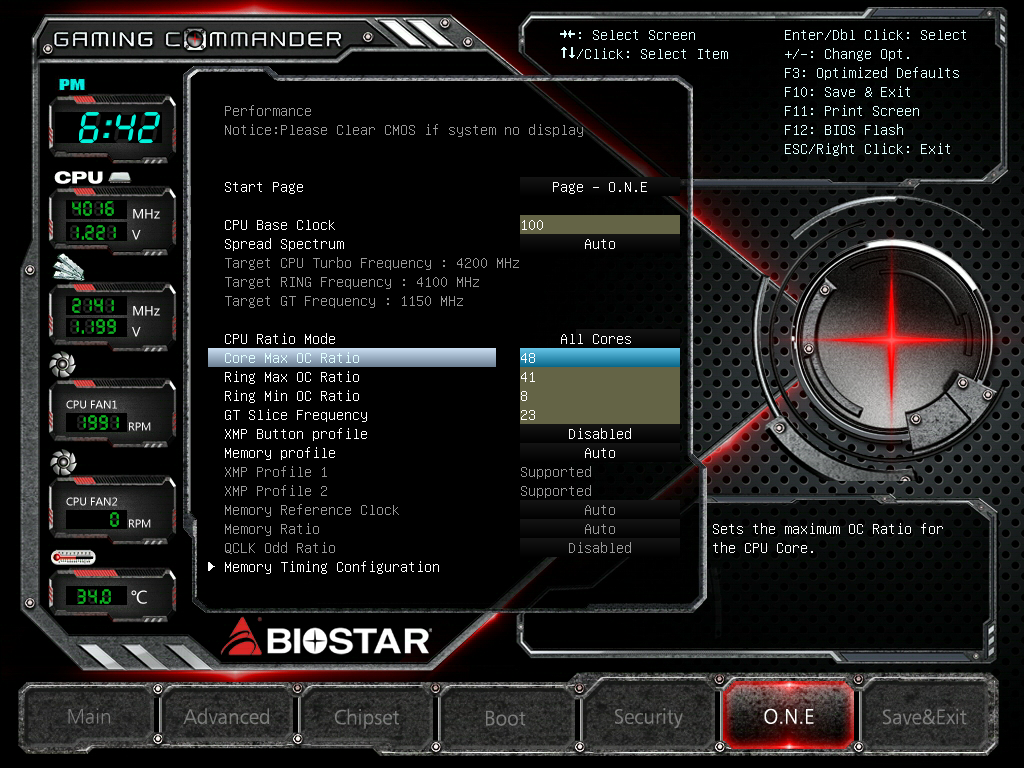Open the Start Page dropdown value

click(x=600, y=187)
